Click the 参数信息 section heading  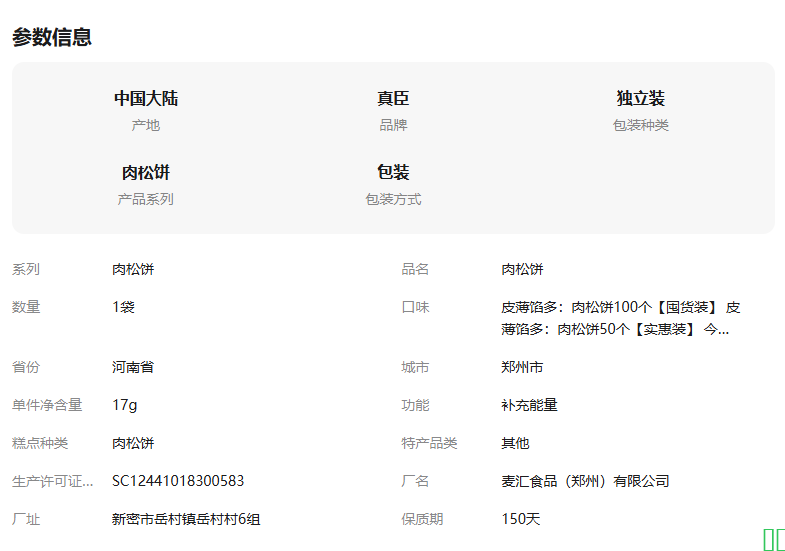click(x=52, y=37)
